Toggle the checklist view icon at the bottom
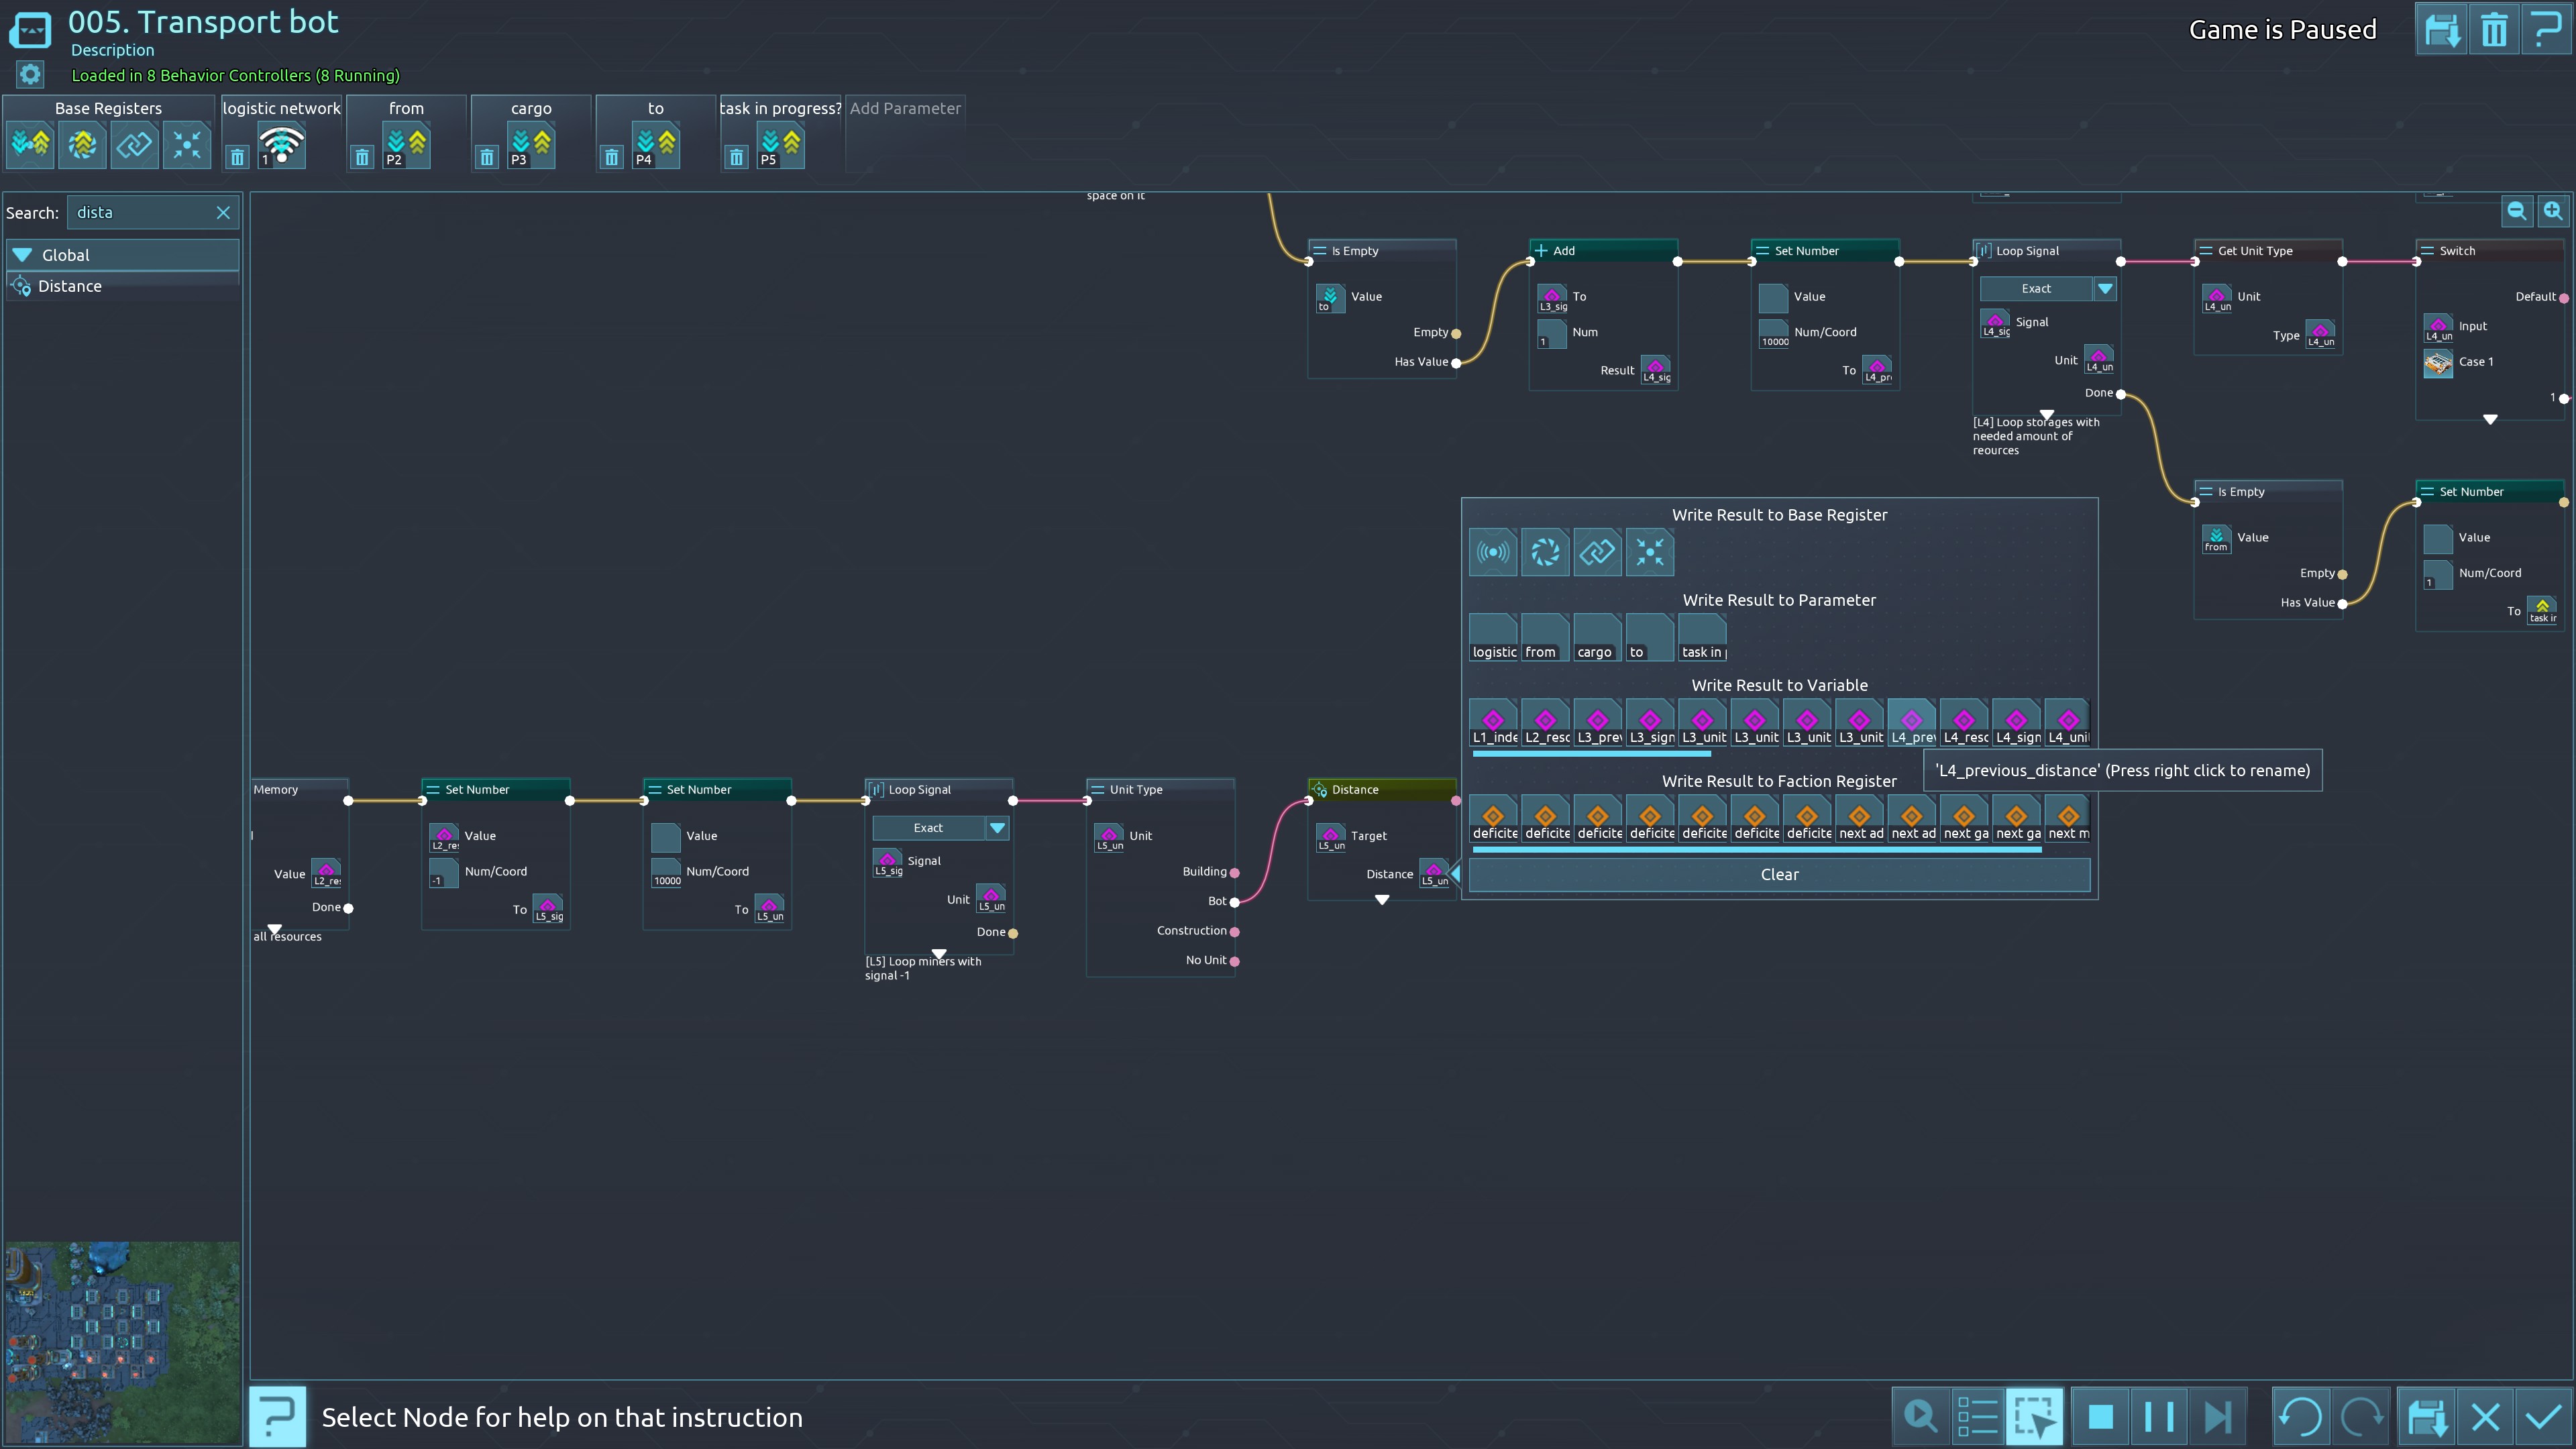The image size is (2576, 1449). click(x=1977, y=1417)
